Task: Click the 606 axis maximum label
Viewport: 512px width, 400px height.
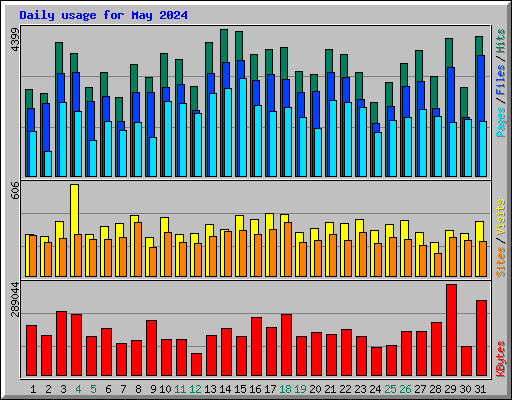Action: click(15, 190)
